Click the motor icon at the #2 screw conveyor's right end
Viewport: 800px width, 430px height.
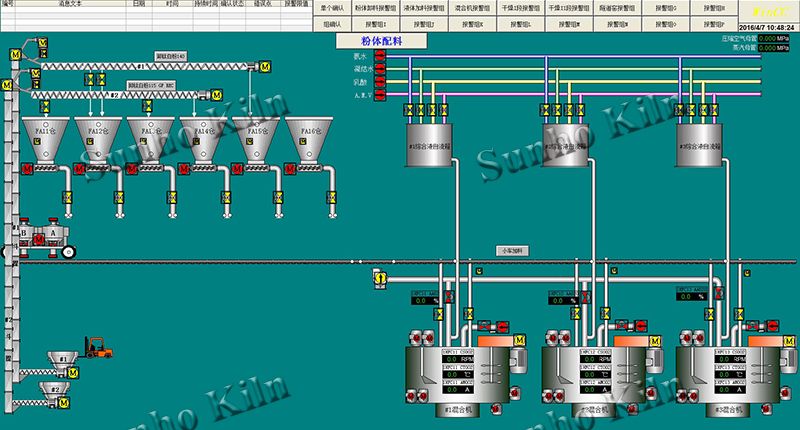pos(217,95)
